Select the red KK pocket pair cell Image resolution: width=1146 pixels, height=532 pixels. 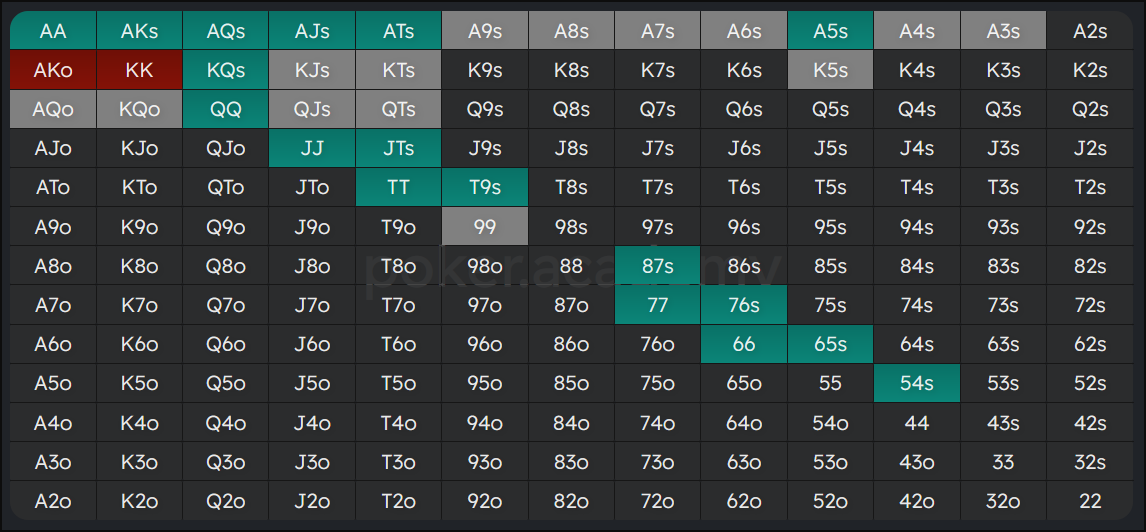(140, 70)
